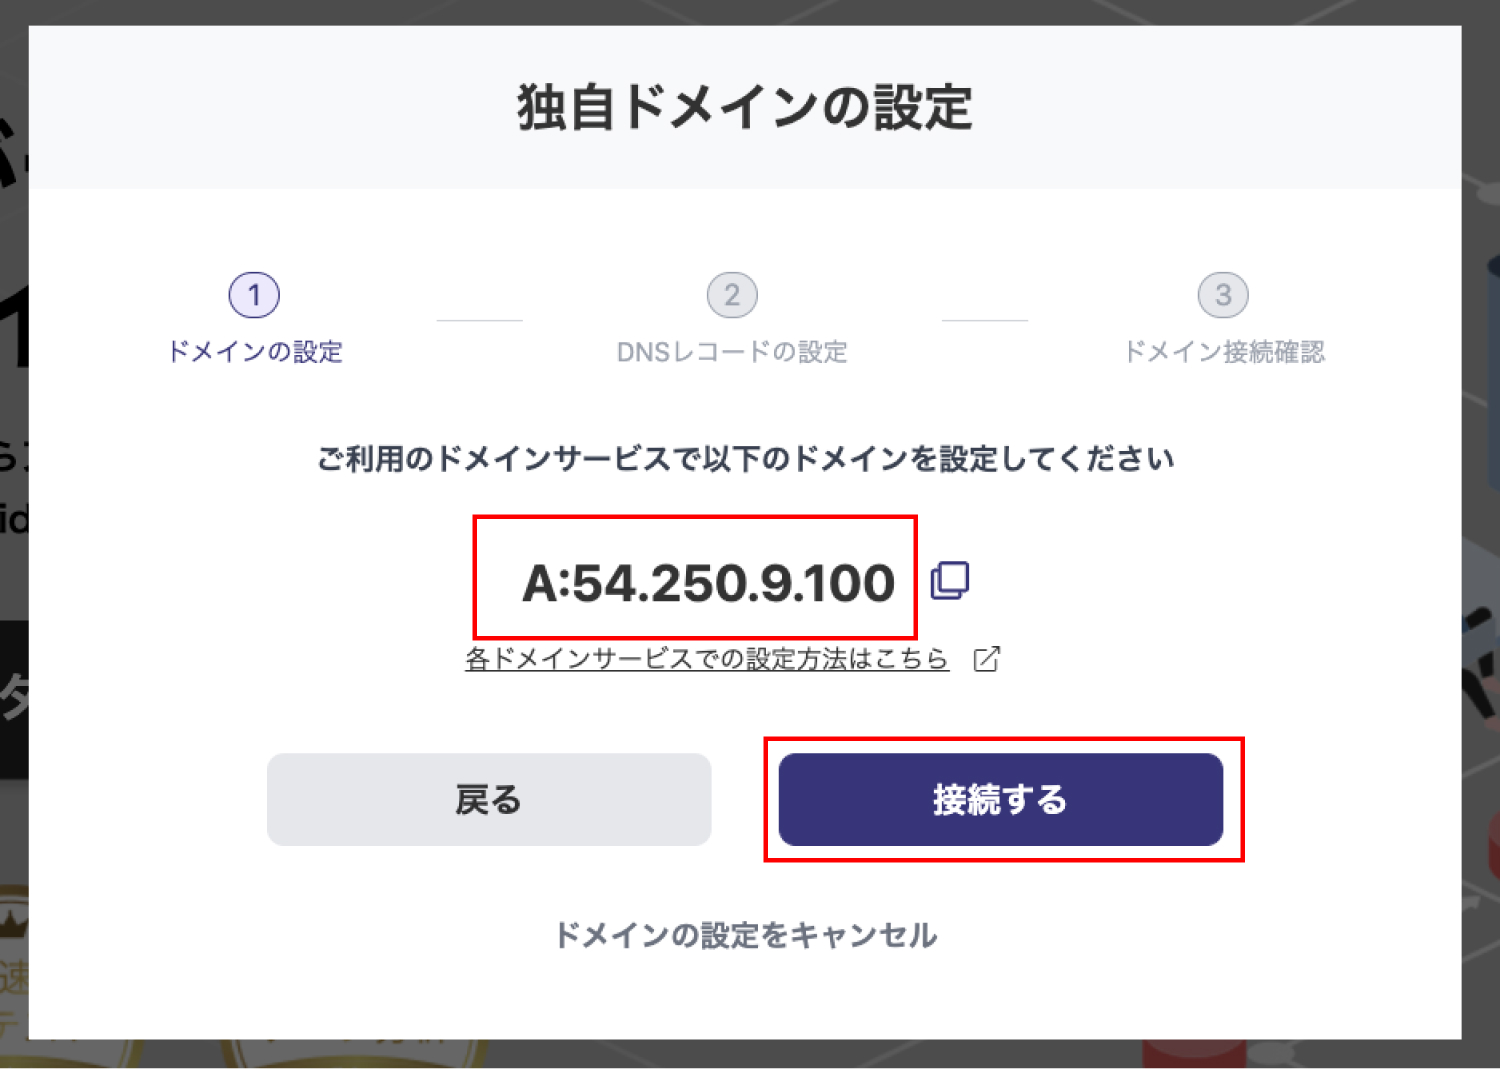The height and width of the screenshot is (1069, 1501).
Task: Click the ご利用のドメインサービス instruction text
Action: [x=745, y=459]
